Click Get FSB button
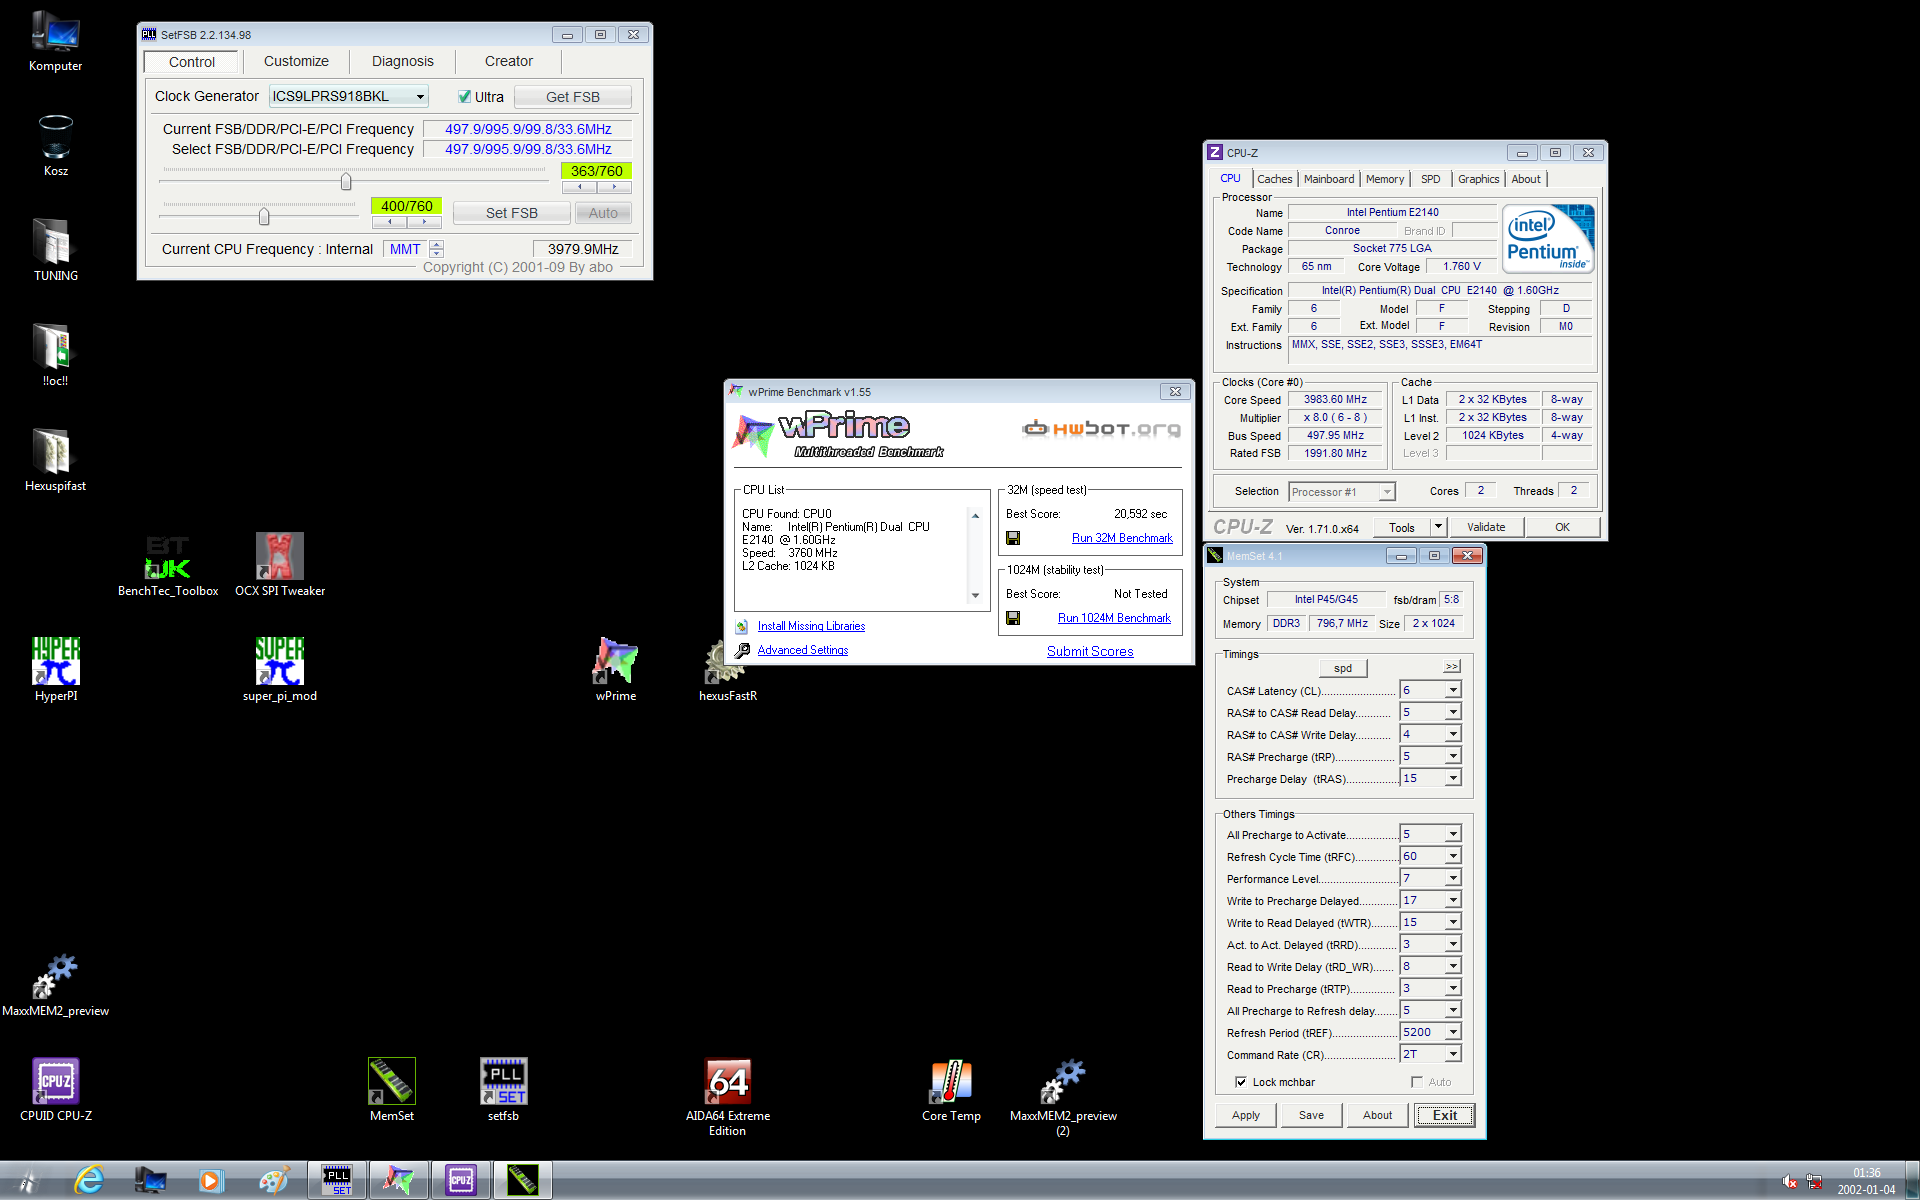This screenshot has width=1920, height=1200. coord(573,97)
